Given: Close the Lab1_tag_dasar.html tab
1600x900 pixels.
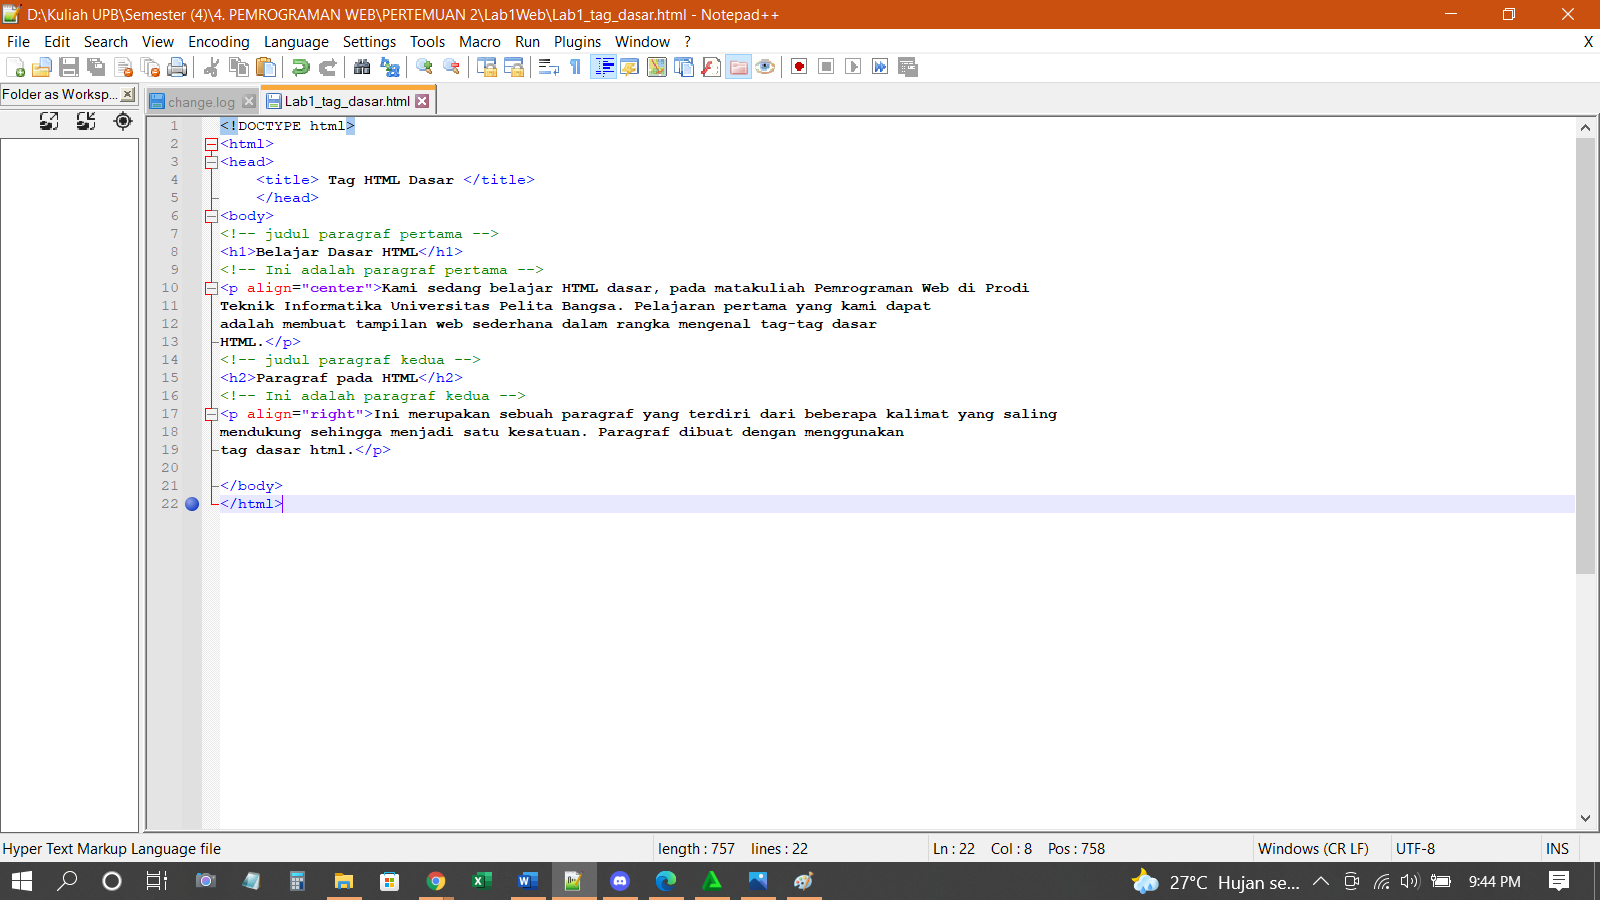Looking at the screenshot, I should tap(423, 101).
